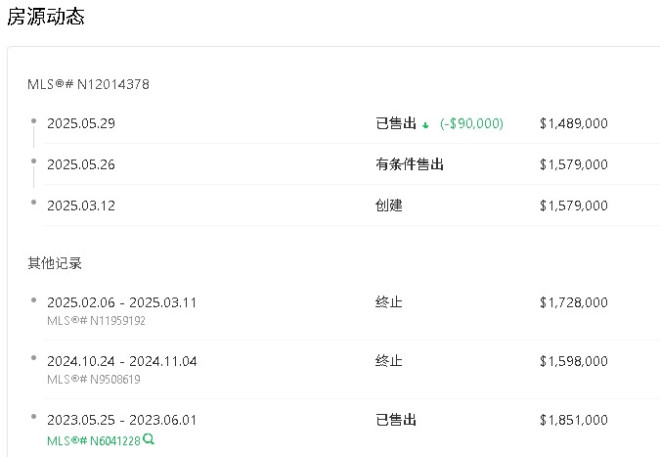Click the $1,728,000 terminated listing price

pyautogui.click(x=573, y=302)
